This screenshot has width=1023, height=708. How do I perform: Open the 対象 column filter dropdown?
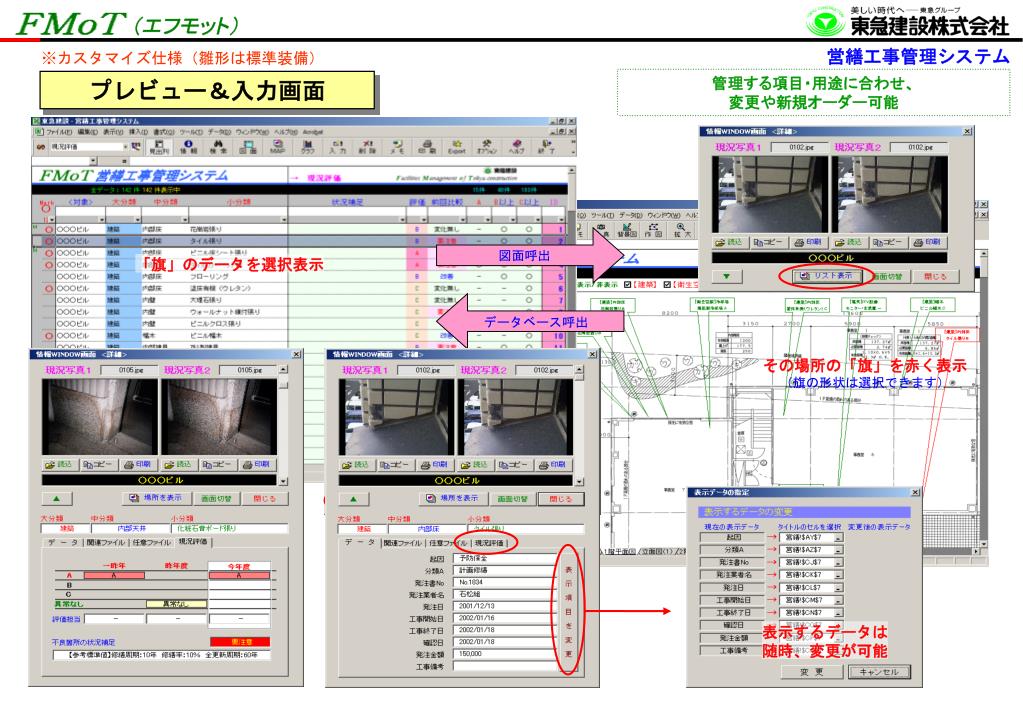coord(101,219)
